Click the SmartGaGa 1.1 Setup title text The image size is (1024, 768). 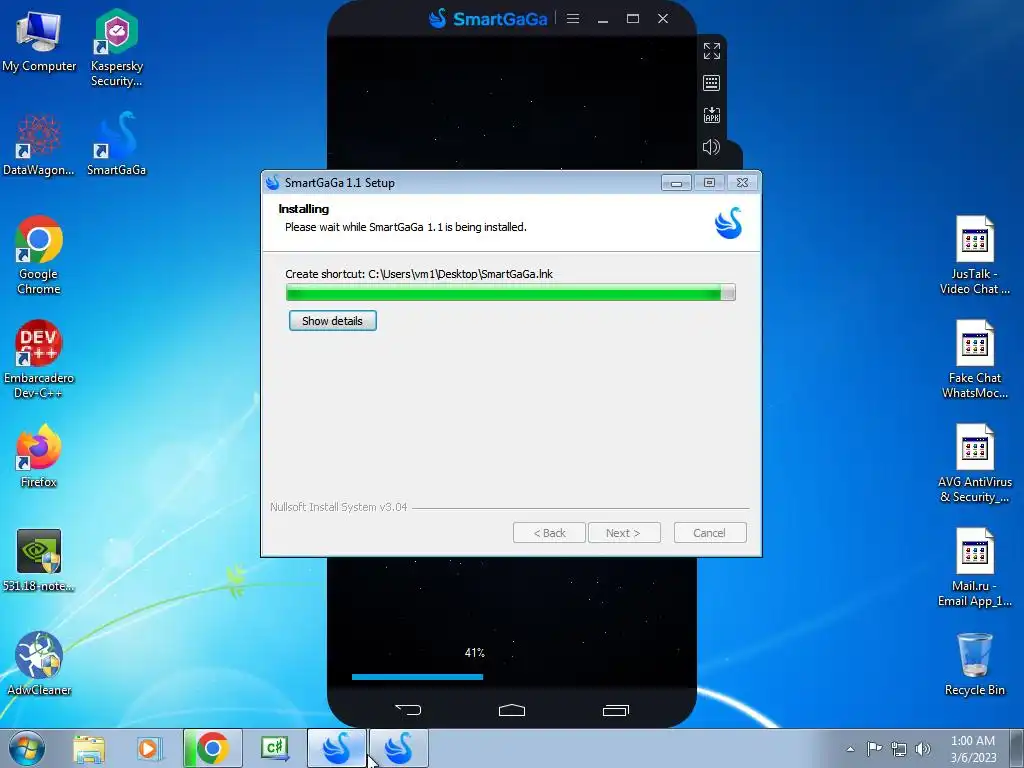coord(340,183)
